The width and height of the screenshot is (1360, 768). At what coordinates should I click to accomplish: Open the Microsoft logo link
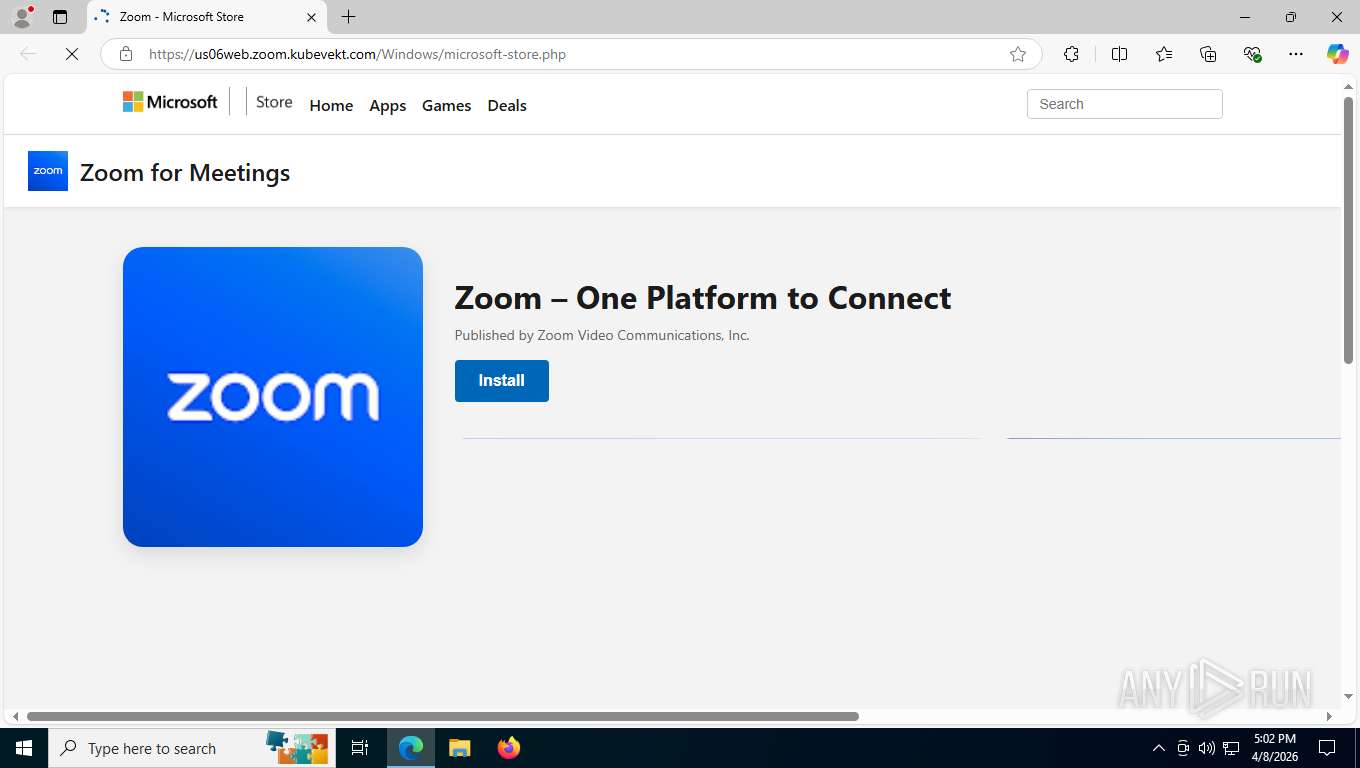click(170, 102)
